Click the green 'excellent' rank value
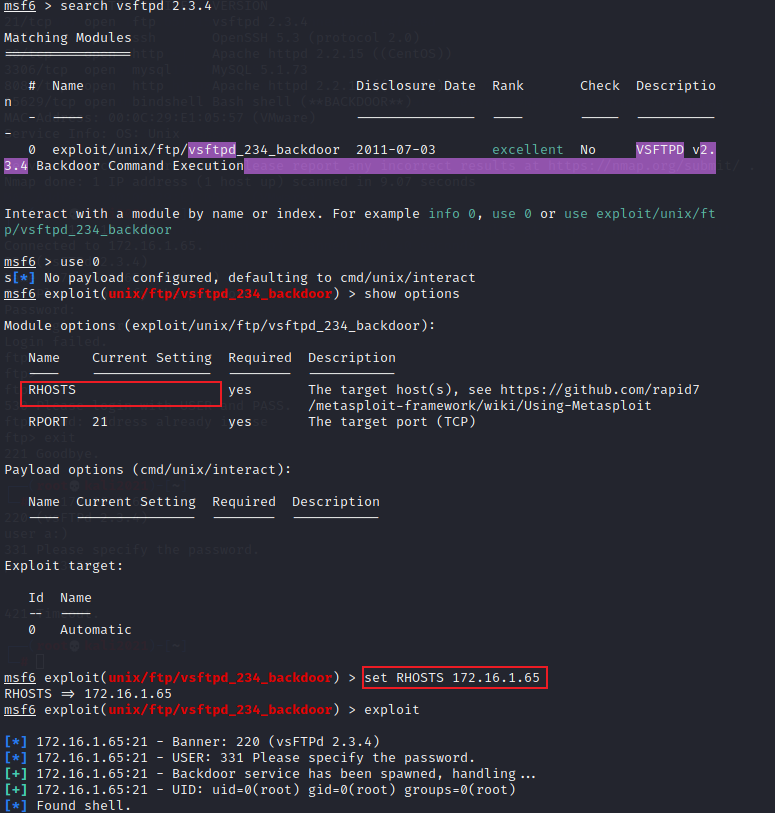The image size is (775, 813). (527, 150)
